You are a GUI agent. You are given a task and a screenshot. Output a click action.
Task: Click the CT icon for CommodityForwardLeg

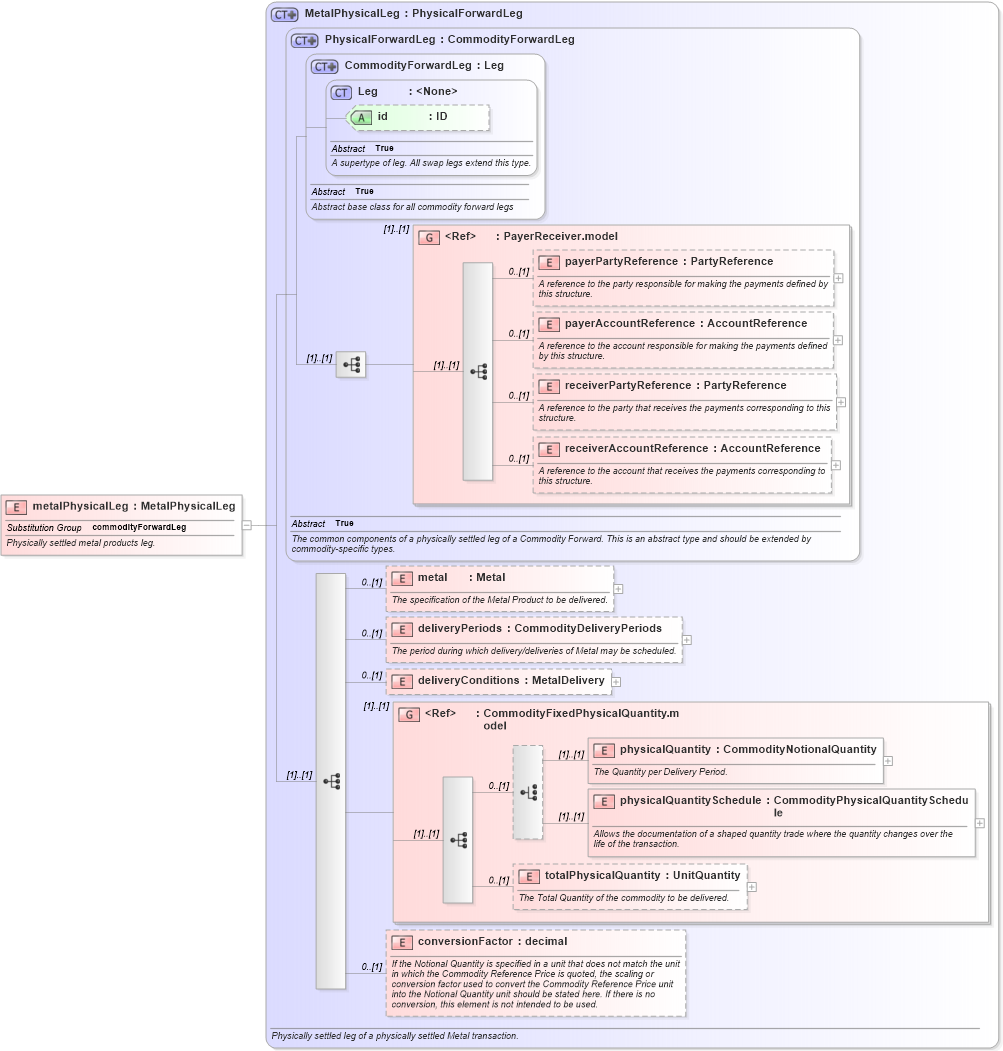324,65
